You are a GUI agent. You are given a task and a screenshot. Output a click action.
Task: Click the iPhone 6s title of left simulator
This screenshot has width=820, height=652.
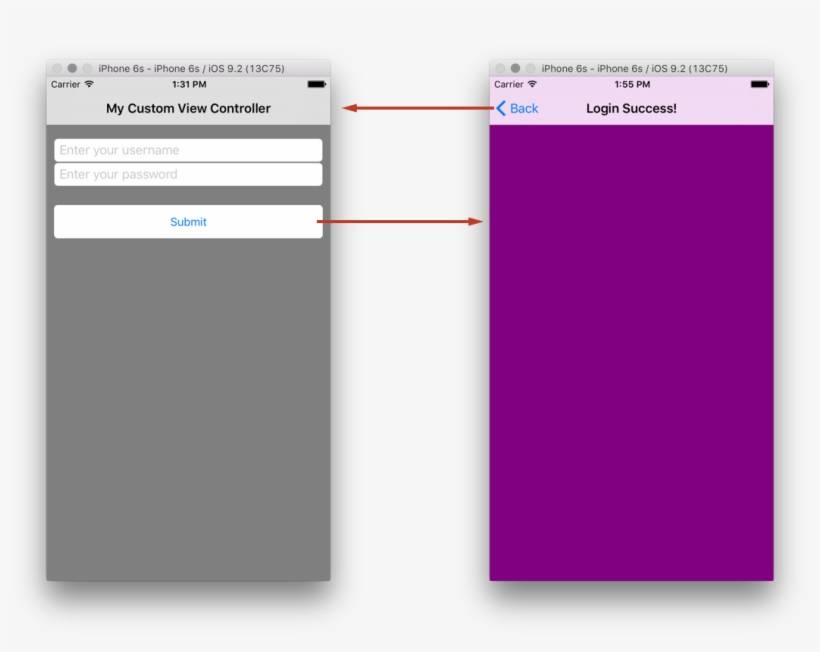189,67
